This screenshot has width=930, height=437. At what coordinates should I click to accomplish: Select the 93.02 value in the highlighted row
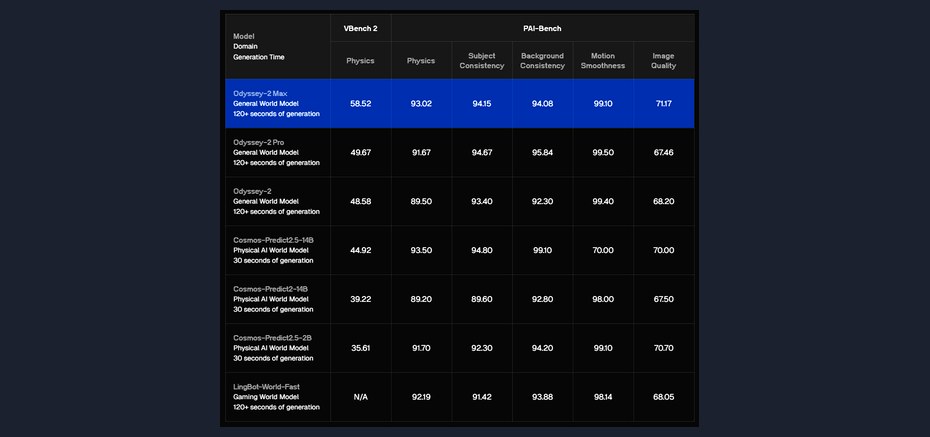click(421, 104)
